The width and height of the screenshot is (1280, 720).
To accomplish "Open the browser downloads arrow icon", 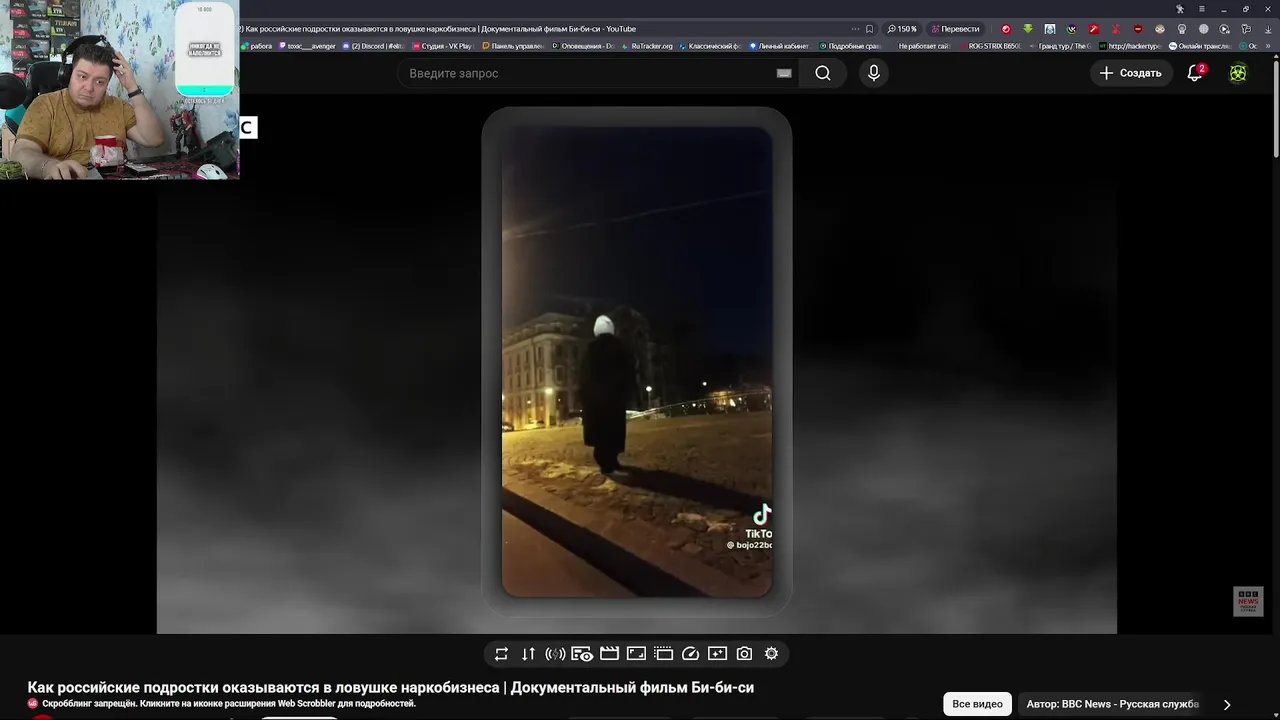I will [1269, 29].
